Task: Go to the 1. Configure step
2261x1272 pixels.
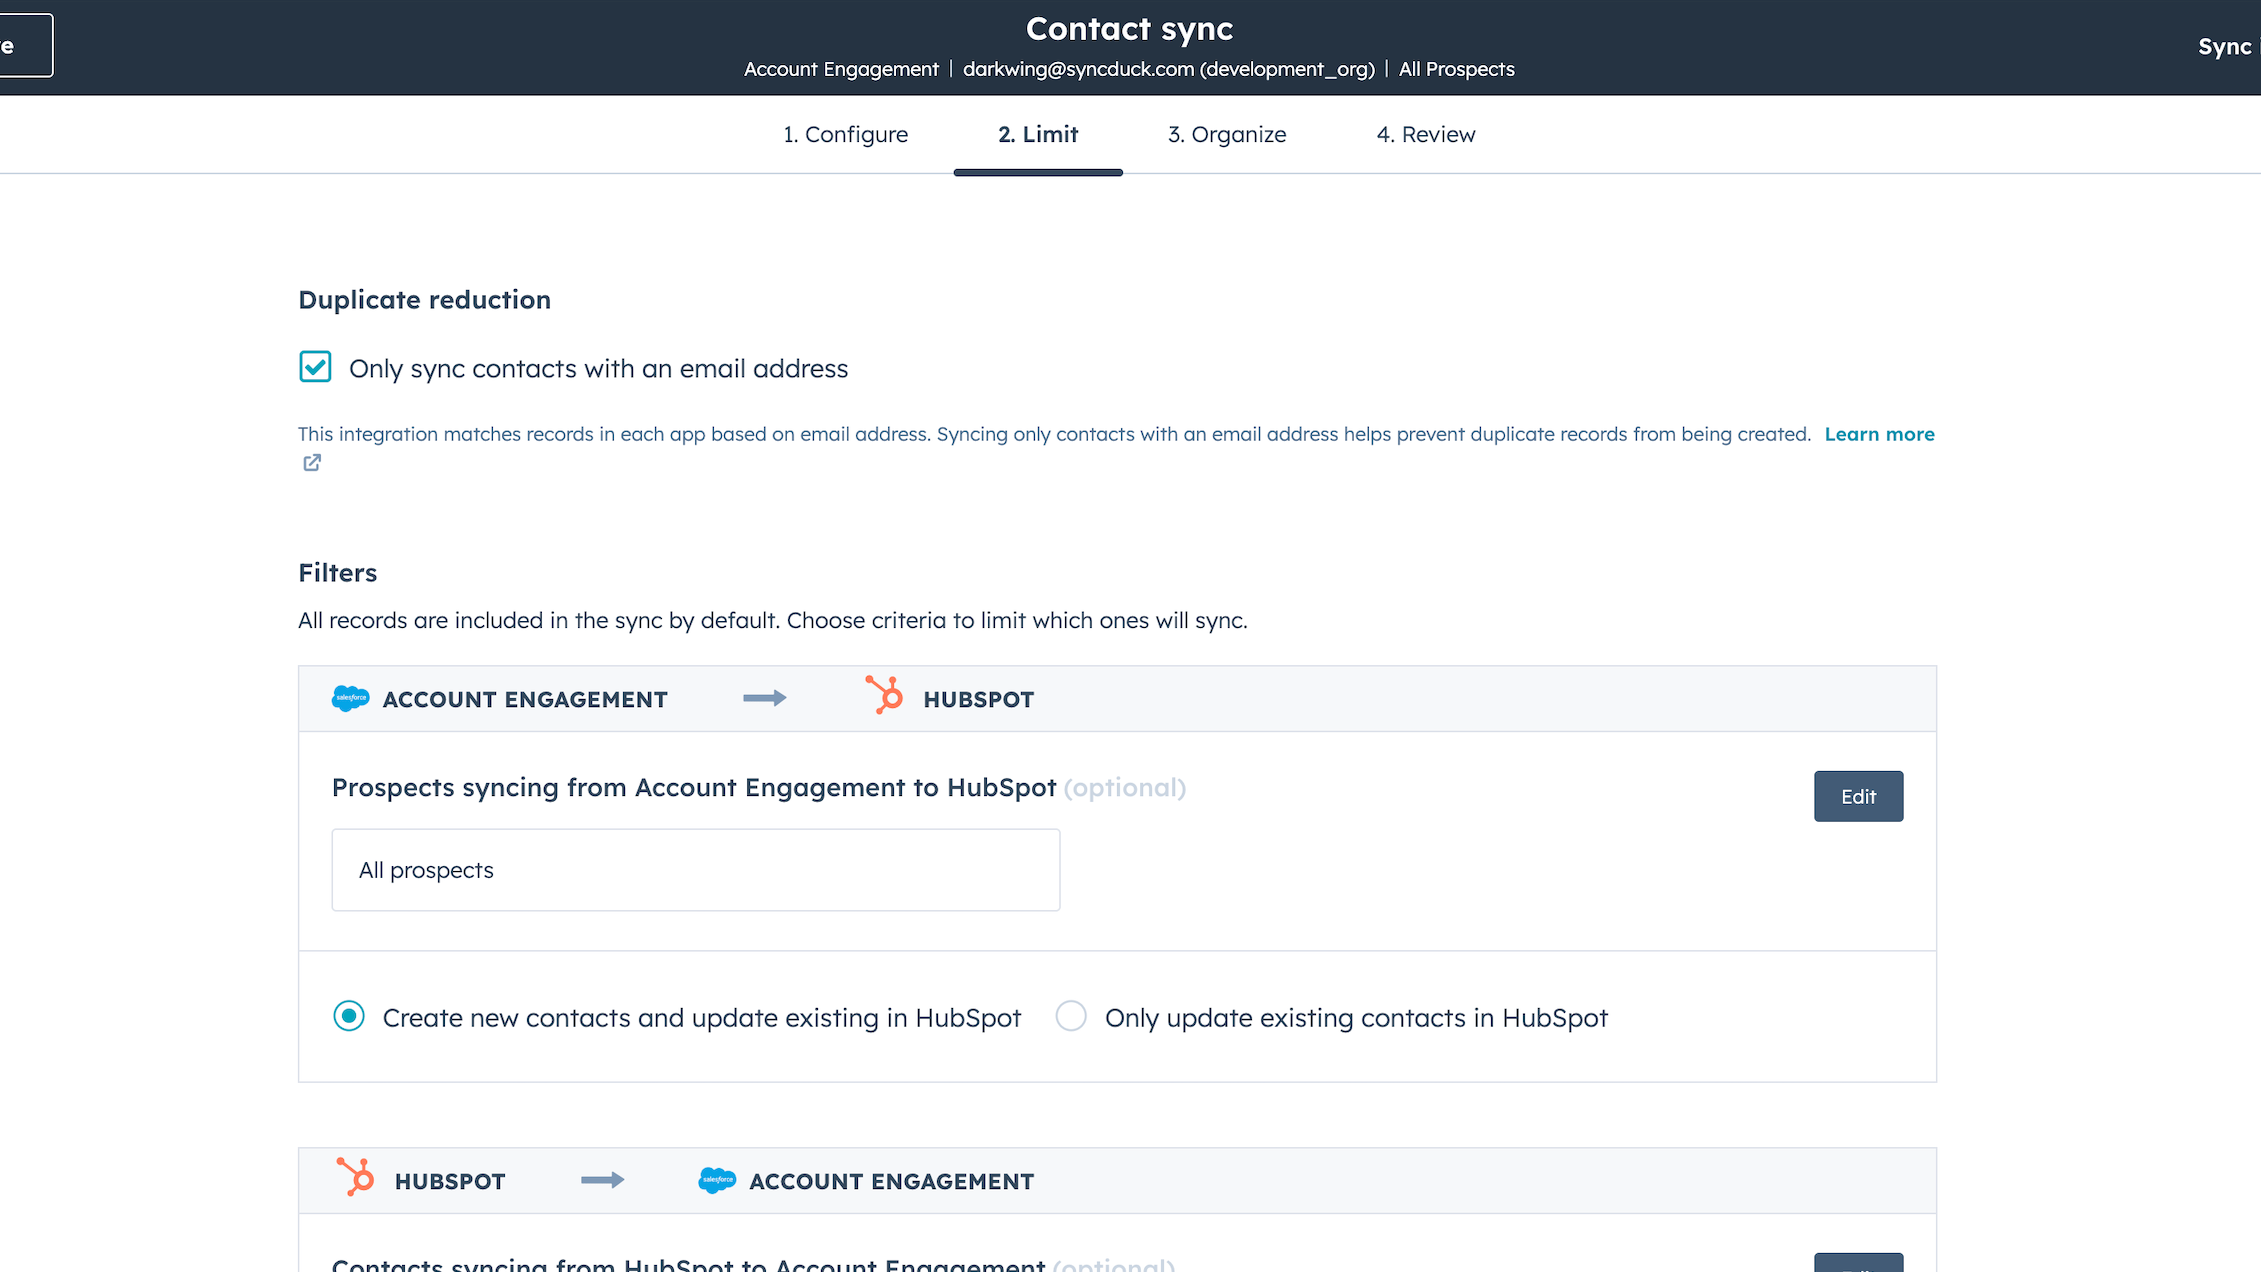Action: coord(845,134)
